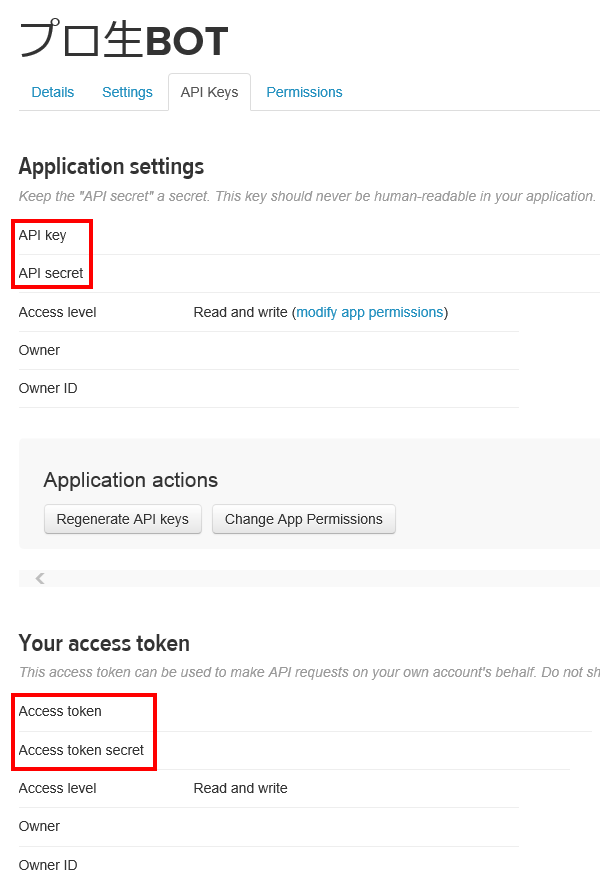600x879 pixels.
Task: Select the API key row
Action: click(40, 235)
